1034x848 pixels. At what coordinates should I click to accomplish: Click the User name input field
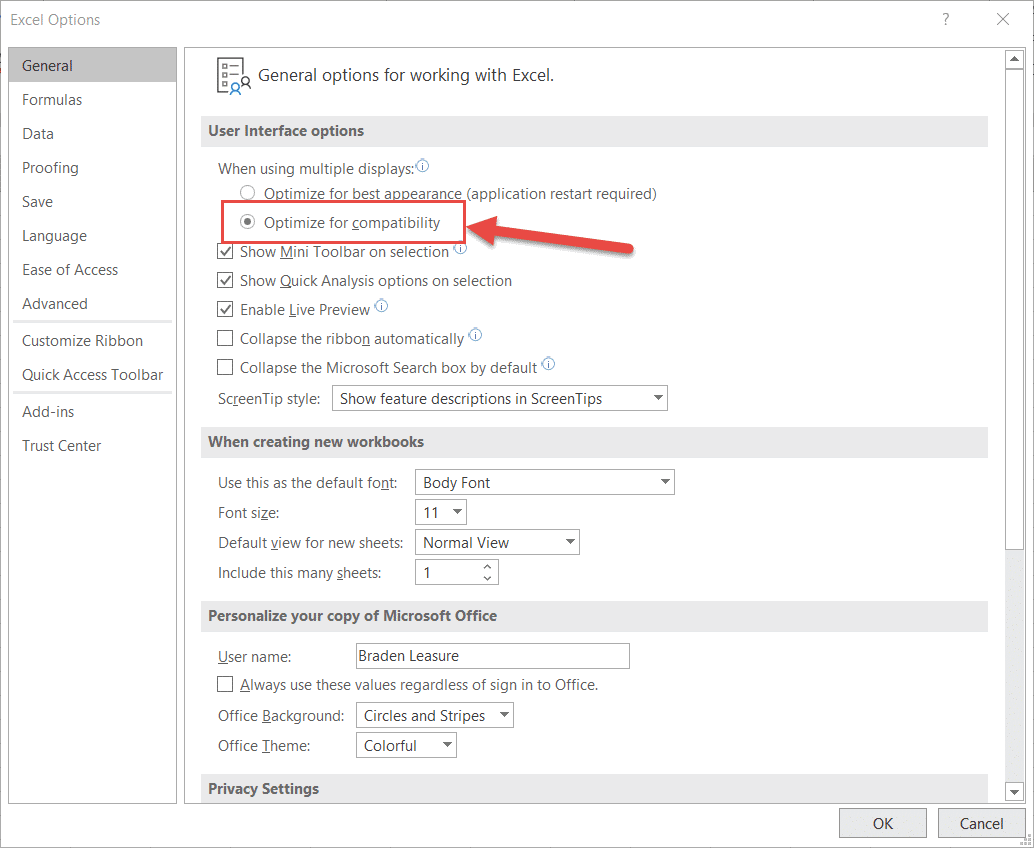[x=493, y=656]
